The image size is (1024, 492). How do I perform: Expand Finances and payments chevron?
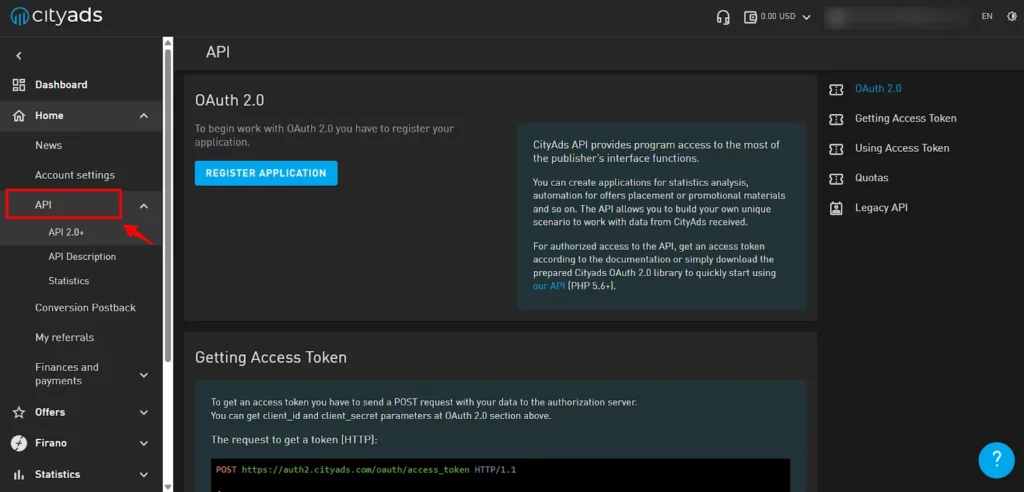coord(144,374)
